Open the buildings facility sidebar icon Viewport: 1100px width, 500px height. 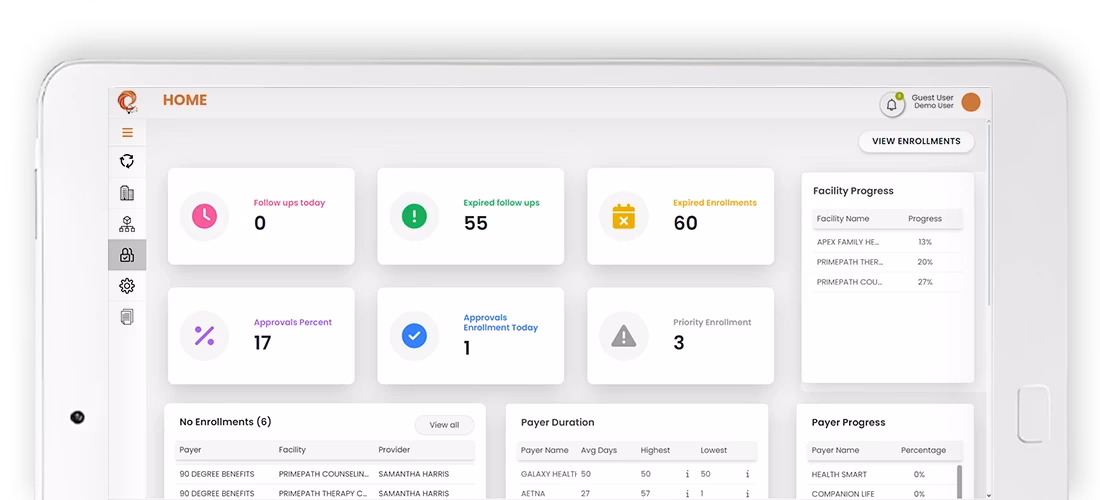127,193
